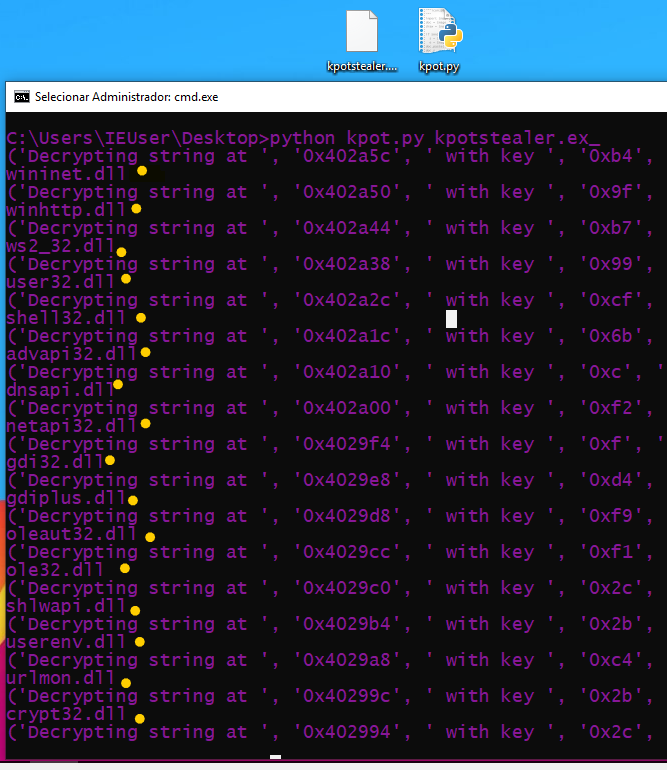Image resolution: width=667 pixels, height=770 pixels.
Task: Click the key value '0xc'
Action: [605, 372]
